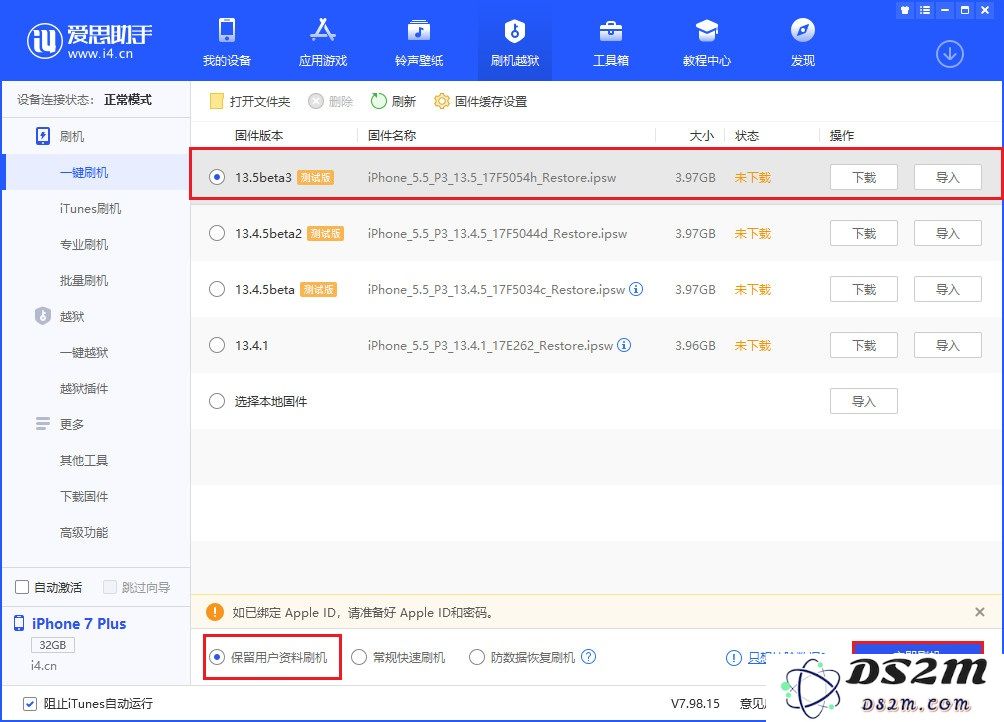The width and height of the screenshot is (1004, 722).
Task: Open the 应用游戏 tab
Action: (323, 42)
